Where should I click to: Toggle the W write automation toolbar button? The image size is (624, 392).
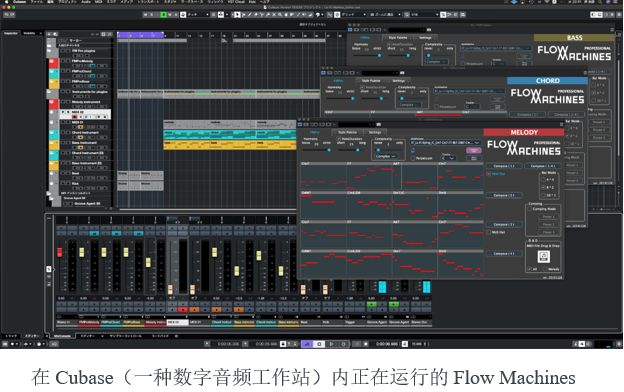170,15
